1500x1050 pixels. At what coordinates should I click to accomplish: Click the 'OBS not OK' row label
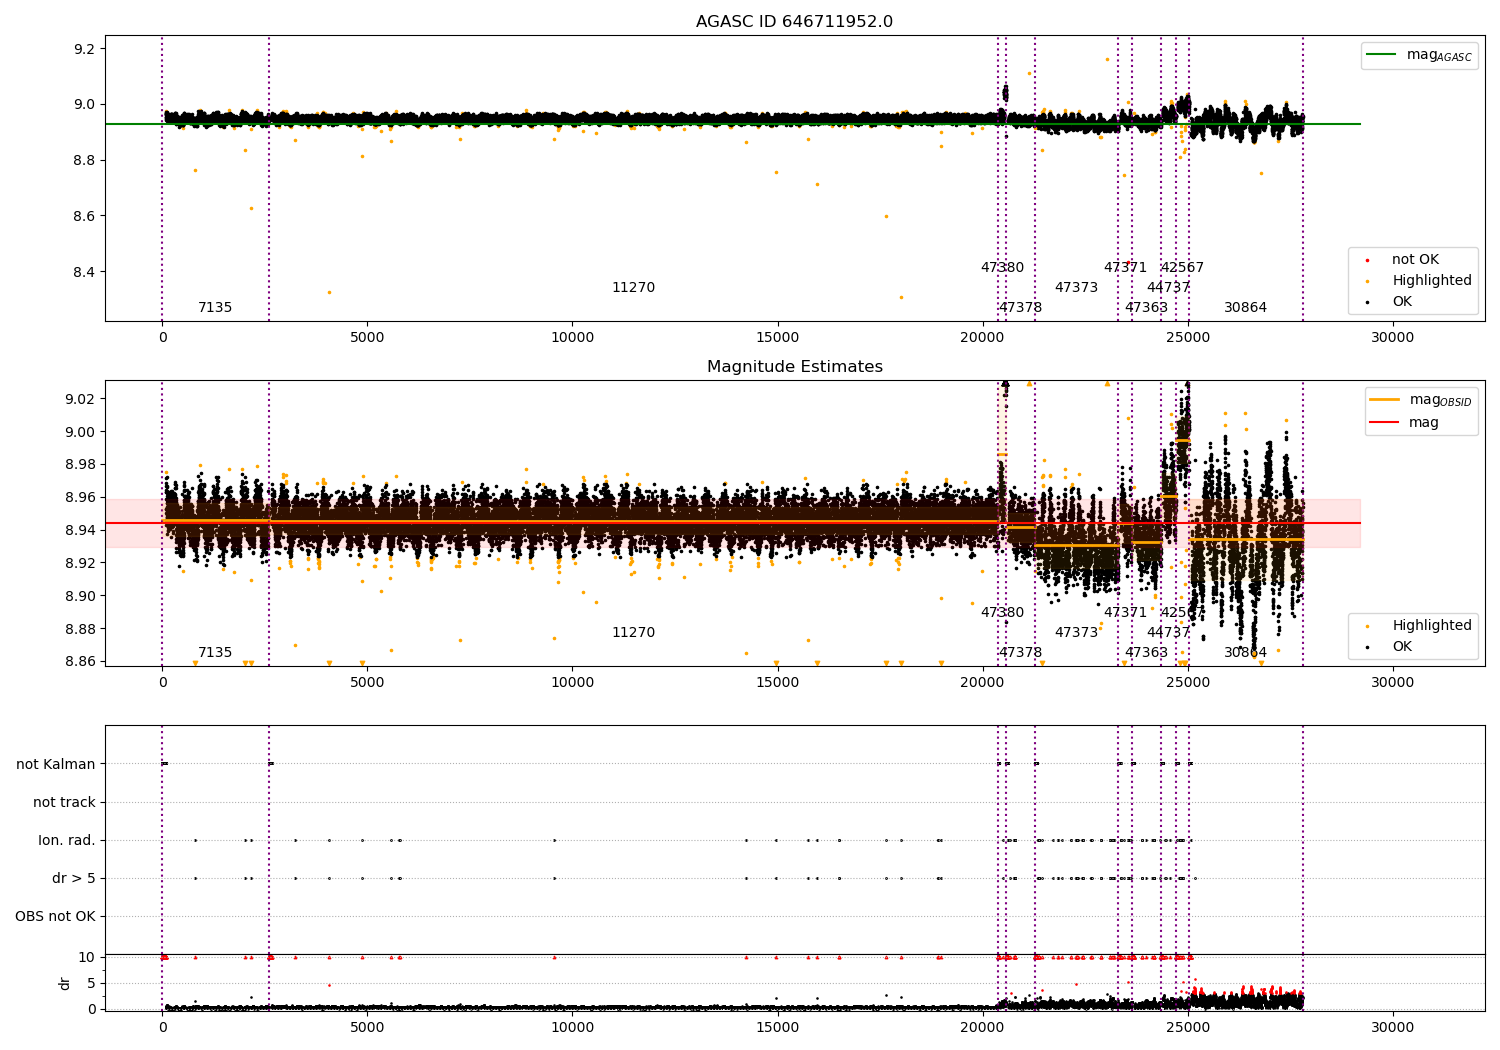(x=56, y=916)
